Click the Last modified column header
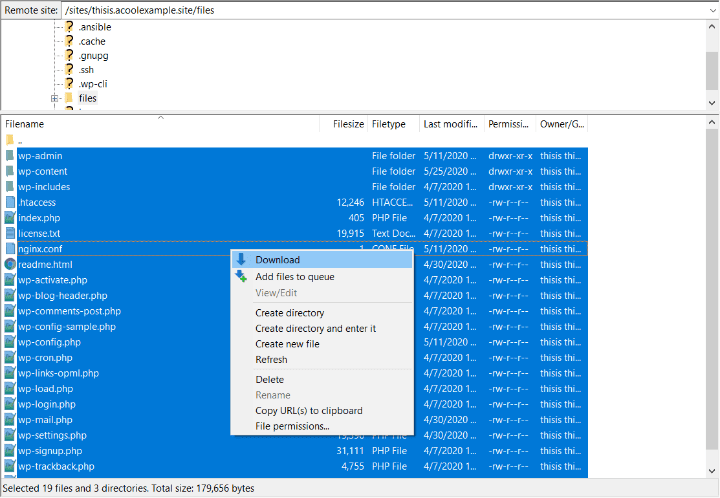Screen dimensions: 720x498 tap(450, 124)
